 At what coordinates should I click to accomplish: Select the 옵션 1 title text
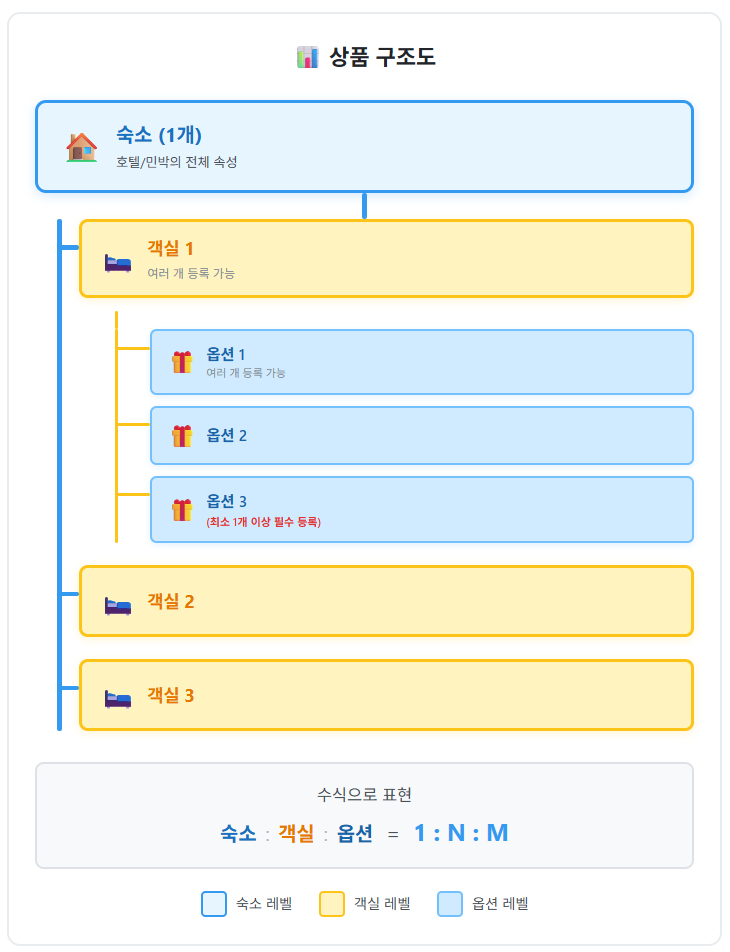pyautogui.click(x=225, y=354)
